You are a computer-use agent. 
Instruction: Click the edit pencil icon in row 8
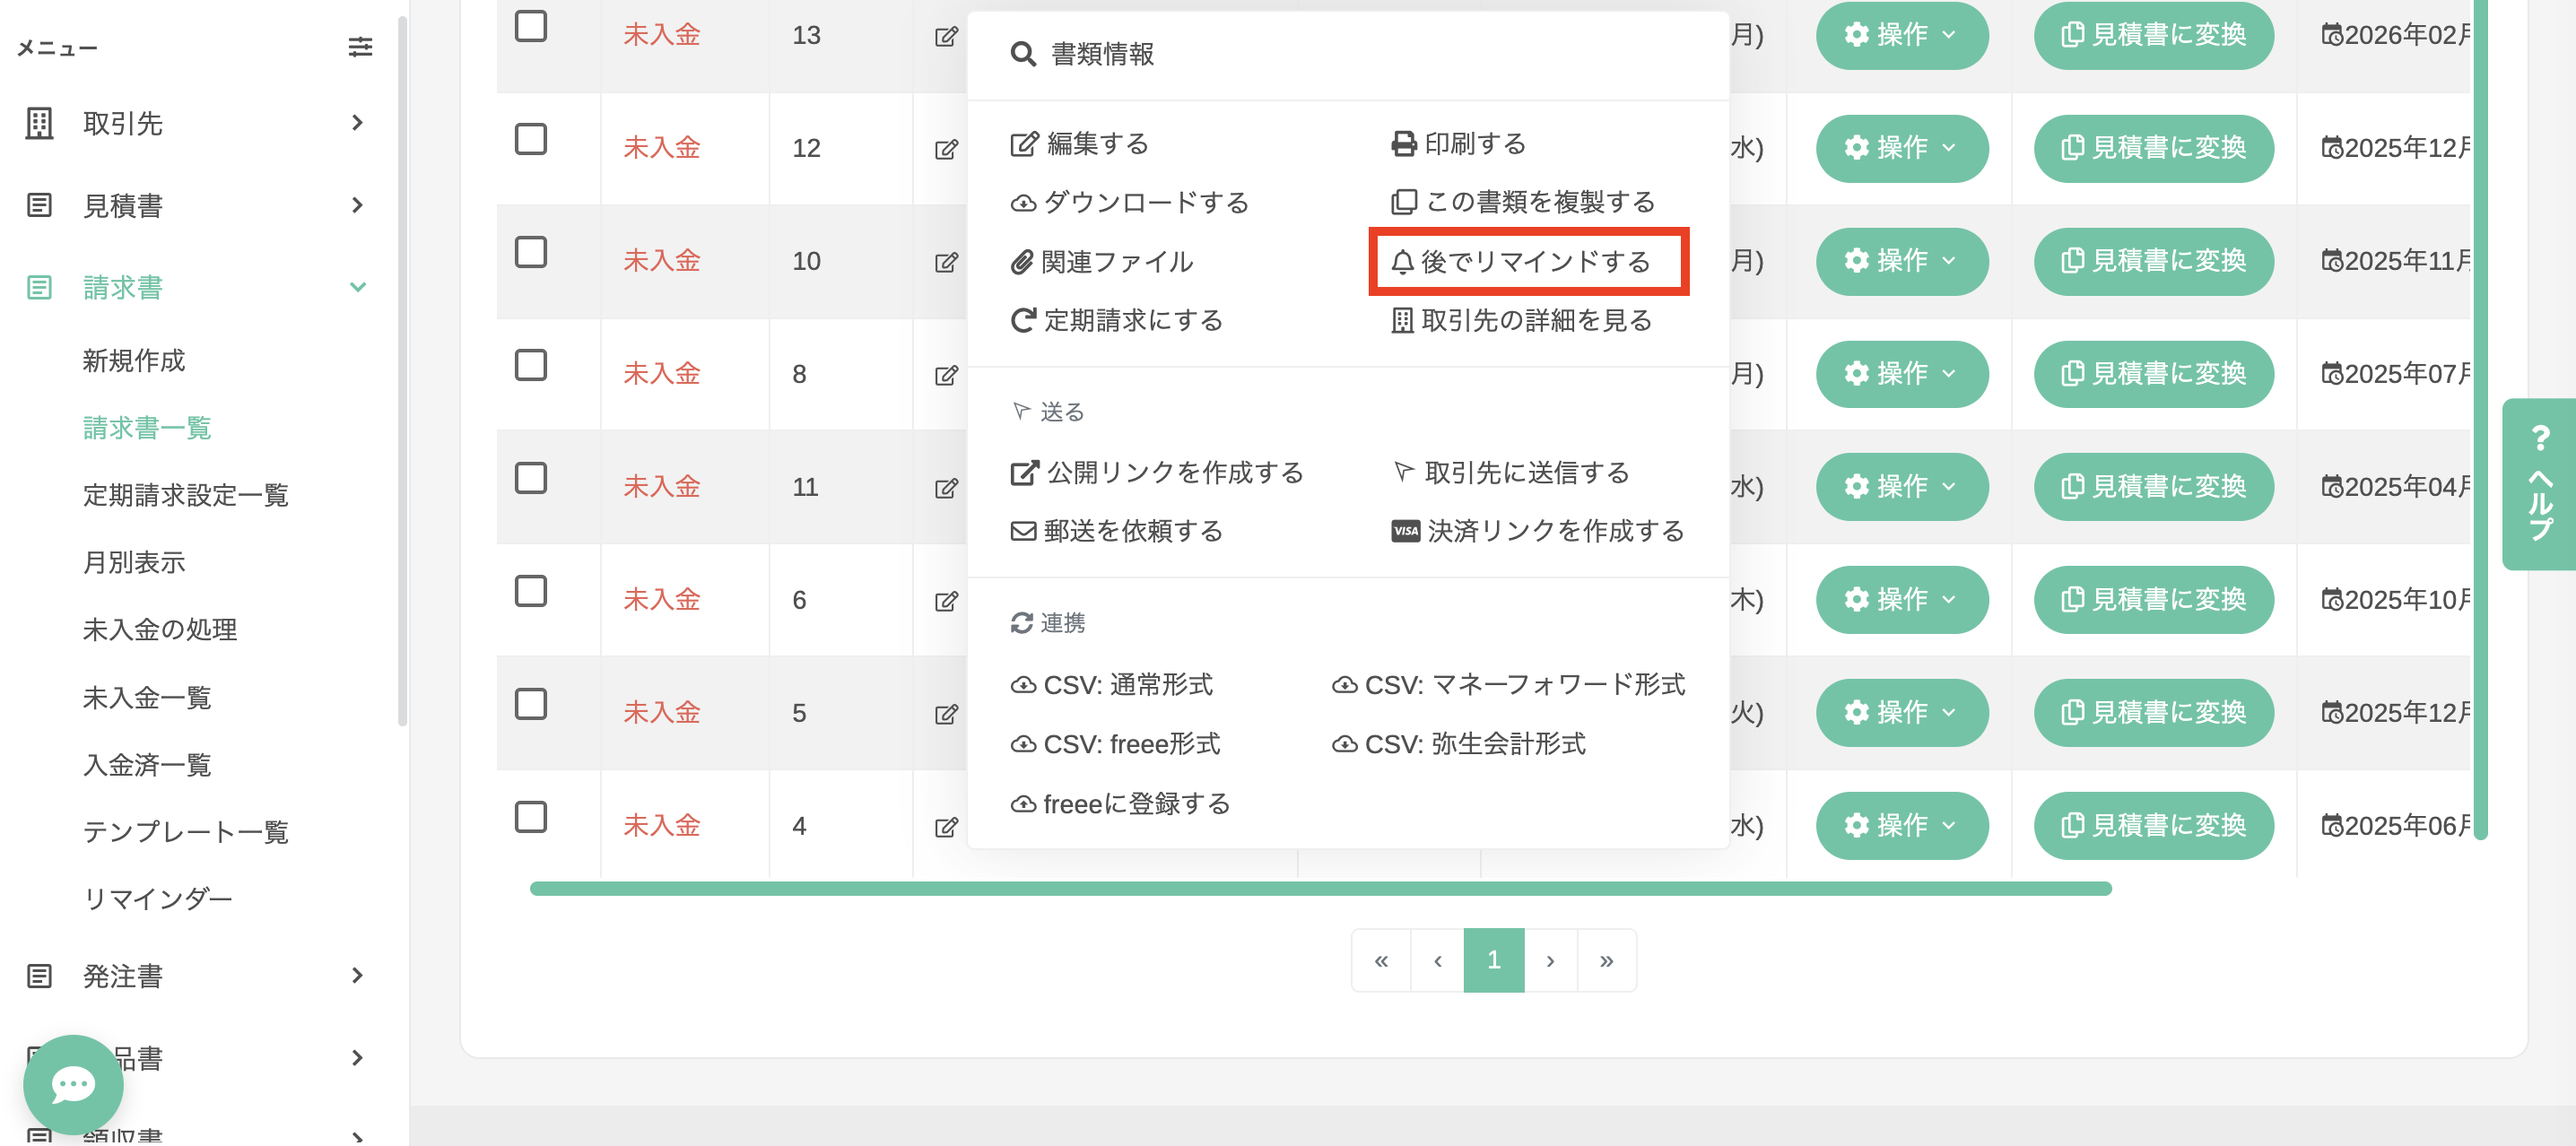tap(945, 376)
